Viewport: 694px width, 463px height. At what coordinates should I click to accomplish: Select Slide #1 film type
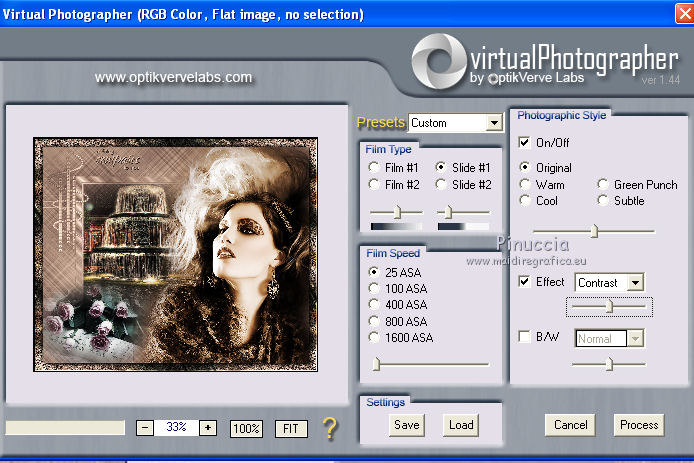(x=440, y=167)
